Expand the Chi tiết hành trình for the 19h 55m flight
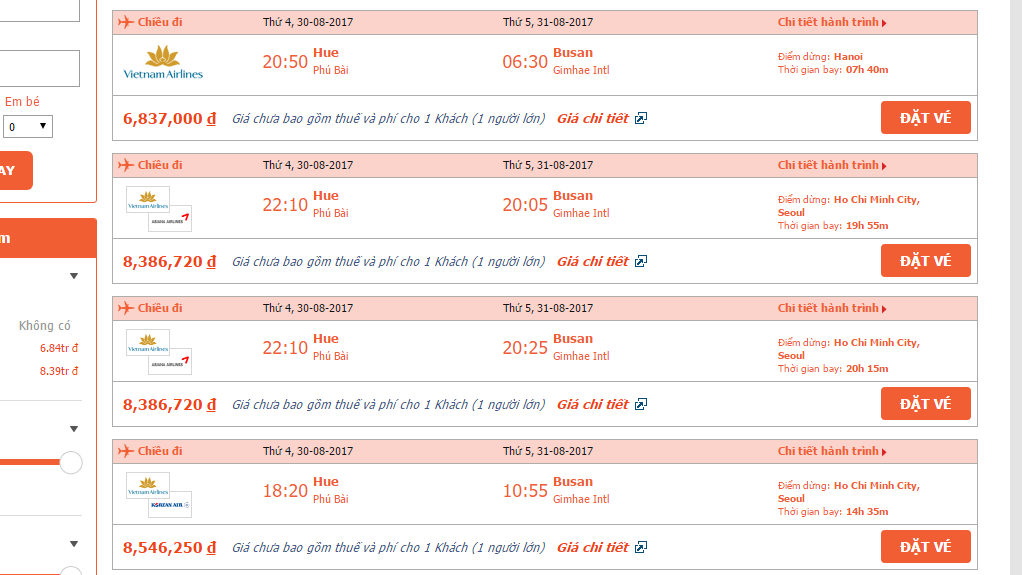Screen dimensions: 1022x575 832,165
